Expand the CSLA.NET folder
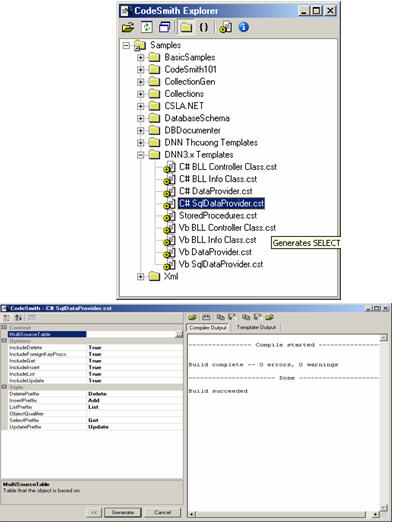The image size is (395, 525). coord(141,106)
